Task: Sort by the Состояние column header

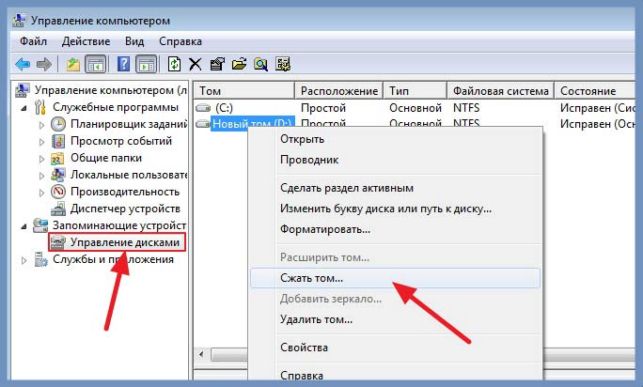Action: 595,91
